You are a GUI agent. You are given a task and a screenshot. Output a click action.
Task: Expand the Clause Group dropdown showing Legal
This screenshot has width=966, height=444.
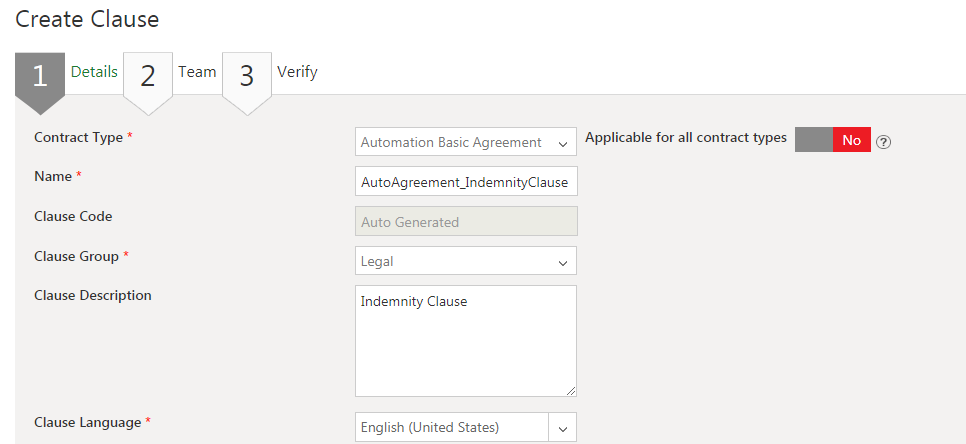(466, 261)
